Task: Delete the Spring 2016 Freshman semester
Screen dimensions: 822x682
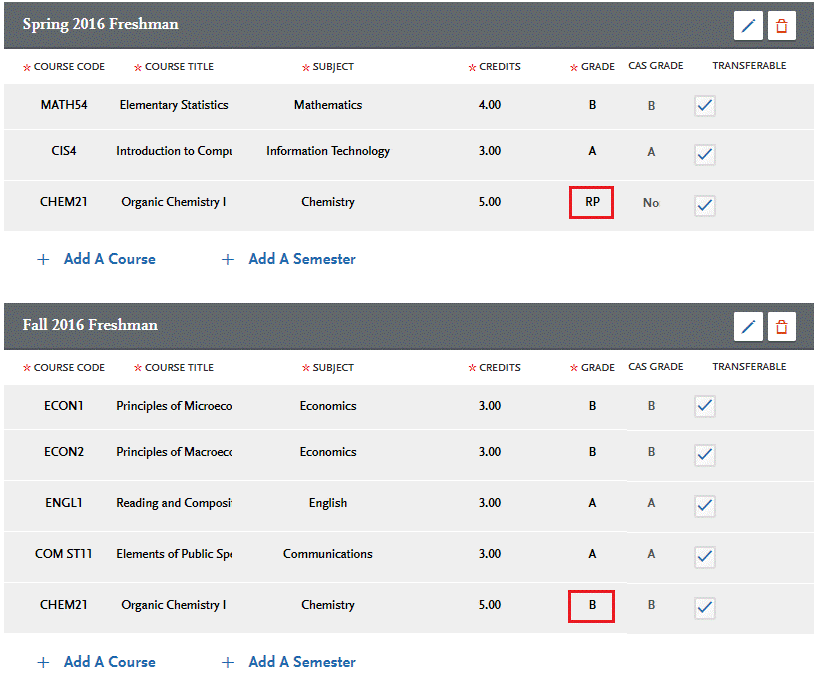Action: (782, 26)
